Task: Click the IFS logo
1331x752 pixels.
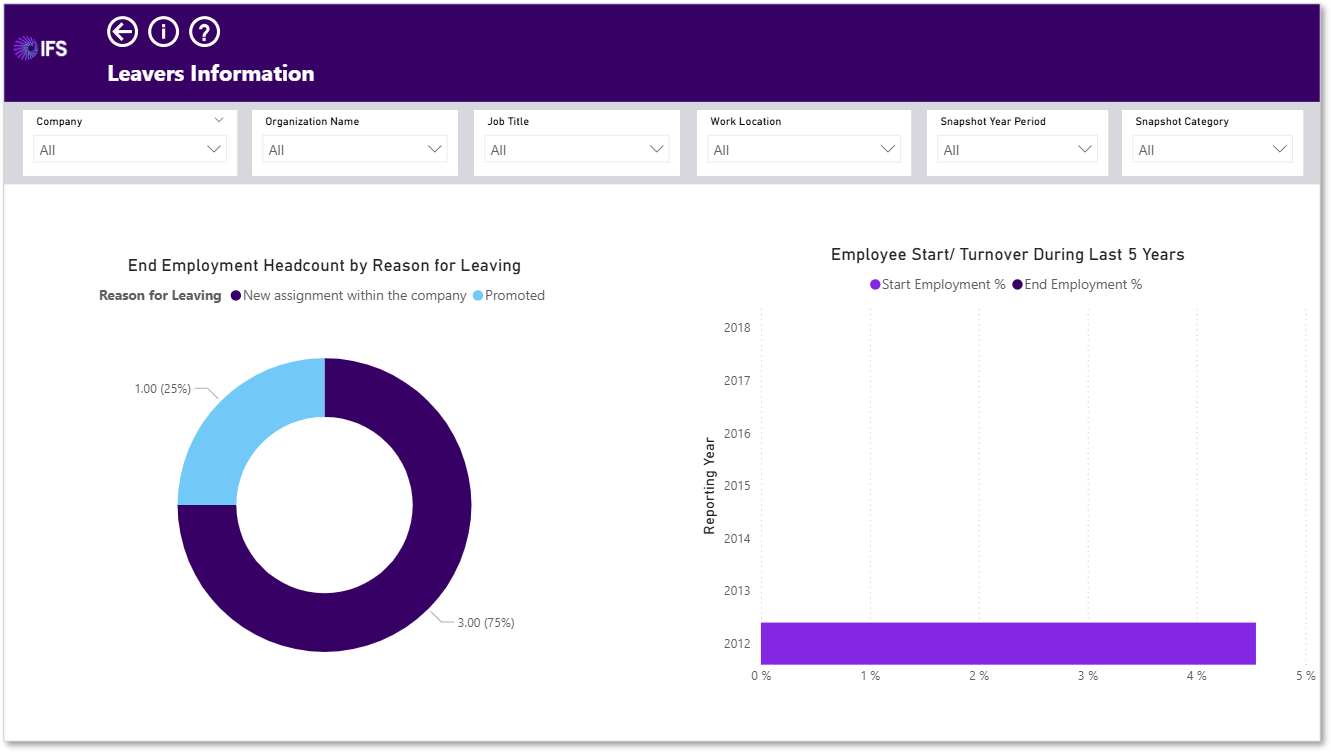Action: pyautogui.click(x=40, y=47)
